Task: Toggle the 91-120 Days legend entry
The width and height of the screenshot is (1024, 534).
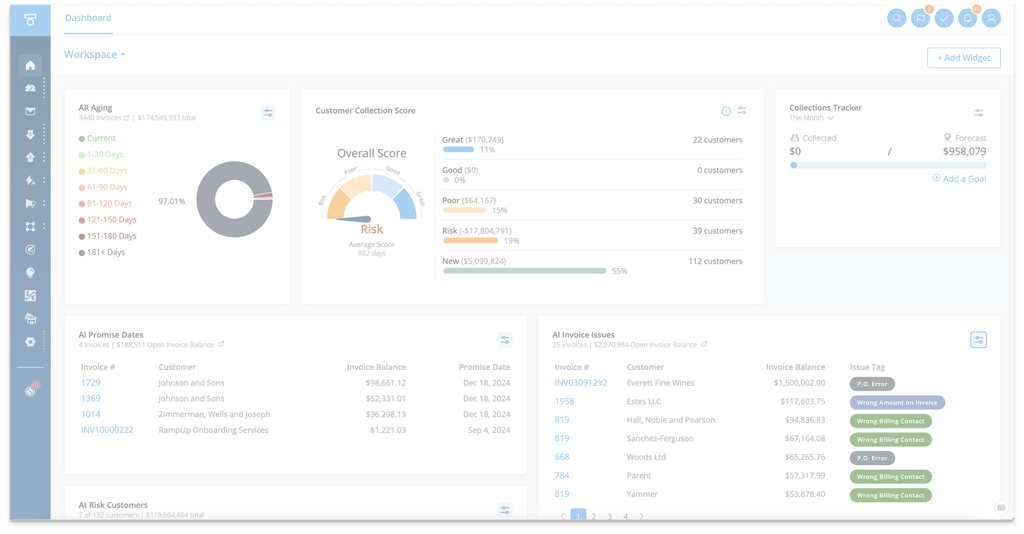Action: 105,204
